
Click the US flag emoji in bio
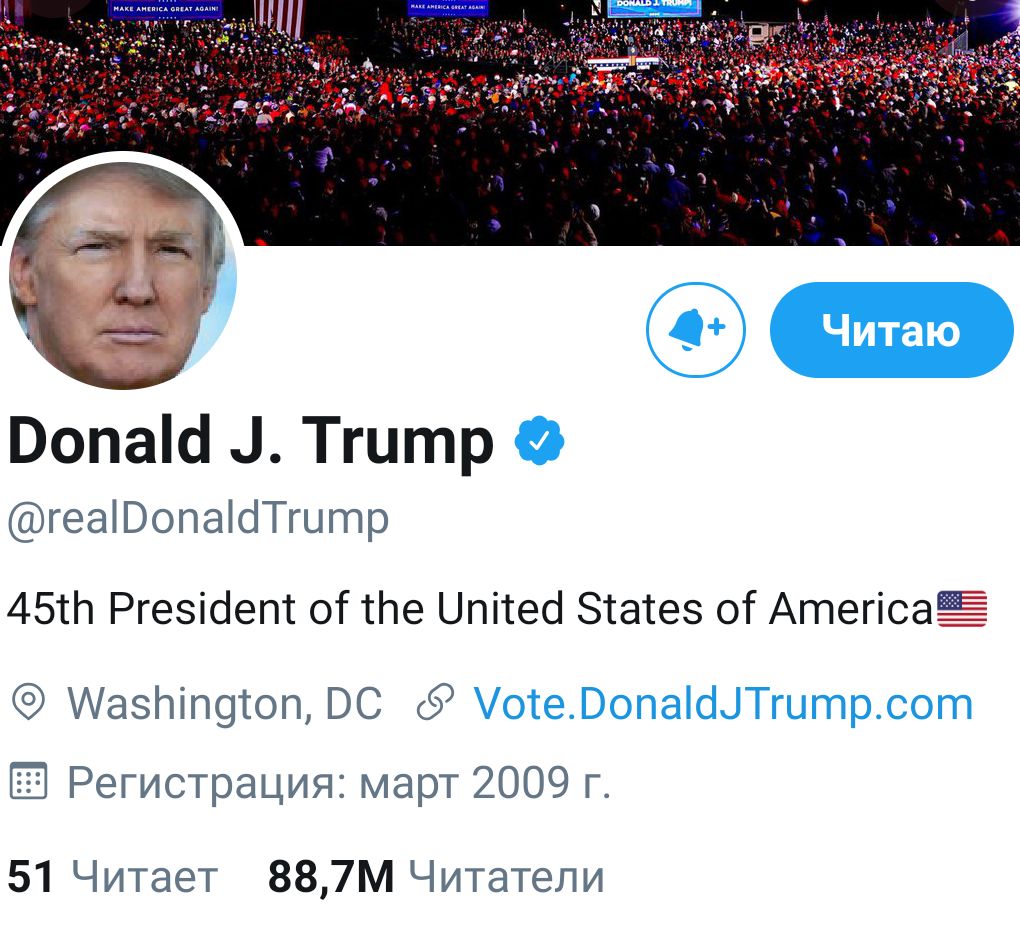(962, 609)
